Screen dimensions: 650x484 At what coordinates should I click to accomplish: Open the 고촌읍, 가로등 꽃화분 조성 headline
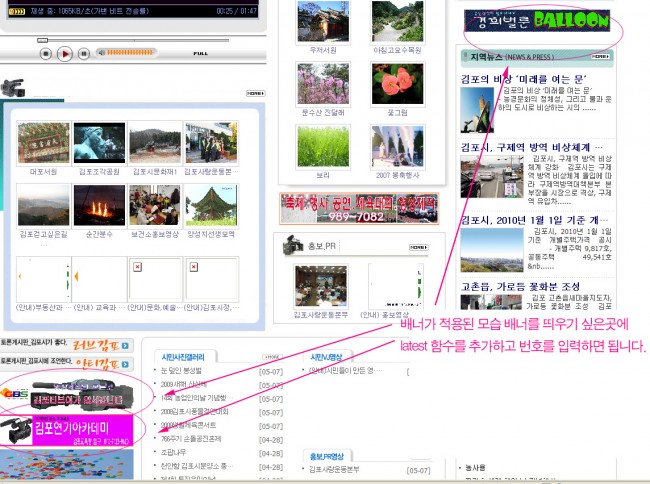520,286
